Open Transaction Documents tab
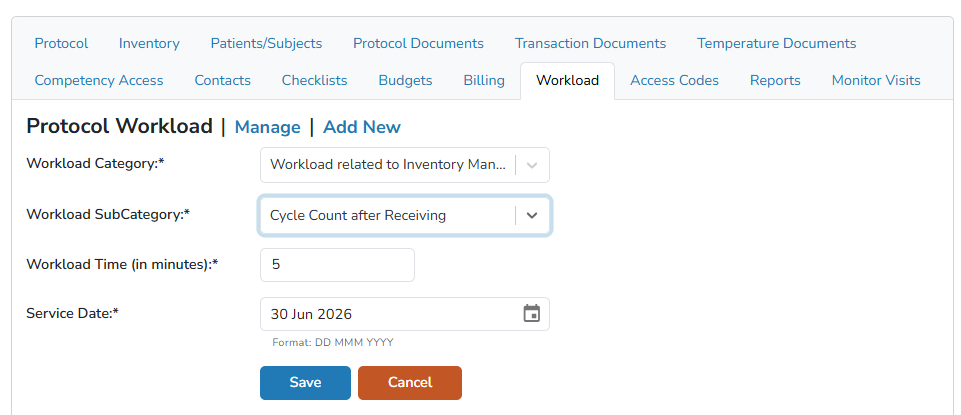The height and width of the screenshot is (415, 961). (x=590, y=44)
